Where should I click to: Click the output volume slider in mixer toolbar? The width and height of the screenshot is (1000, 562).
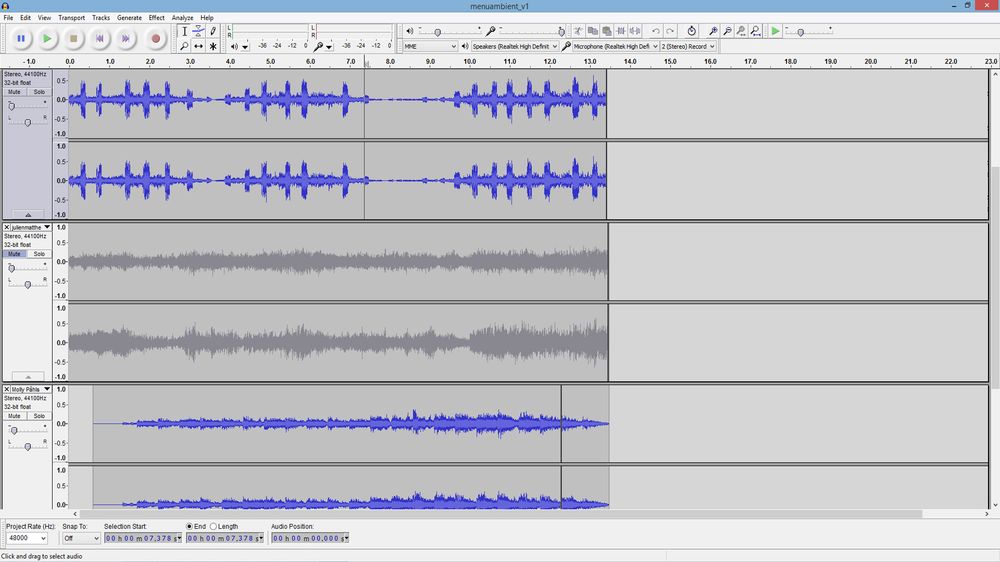450,31
